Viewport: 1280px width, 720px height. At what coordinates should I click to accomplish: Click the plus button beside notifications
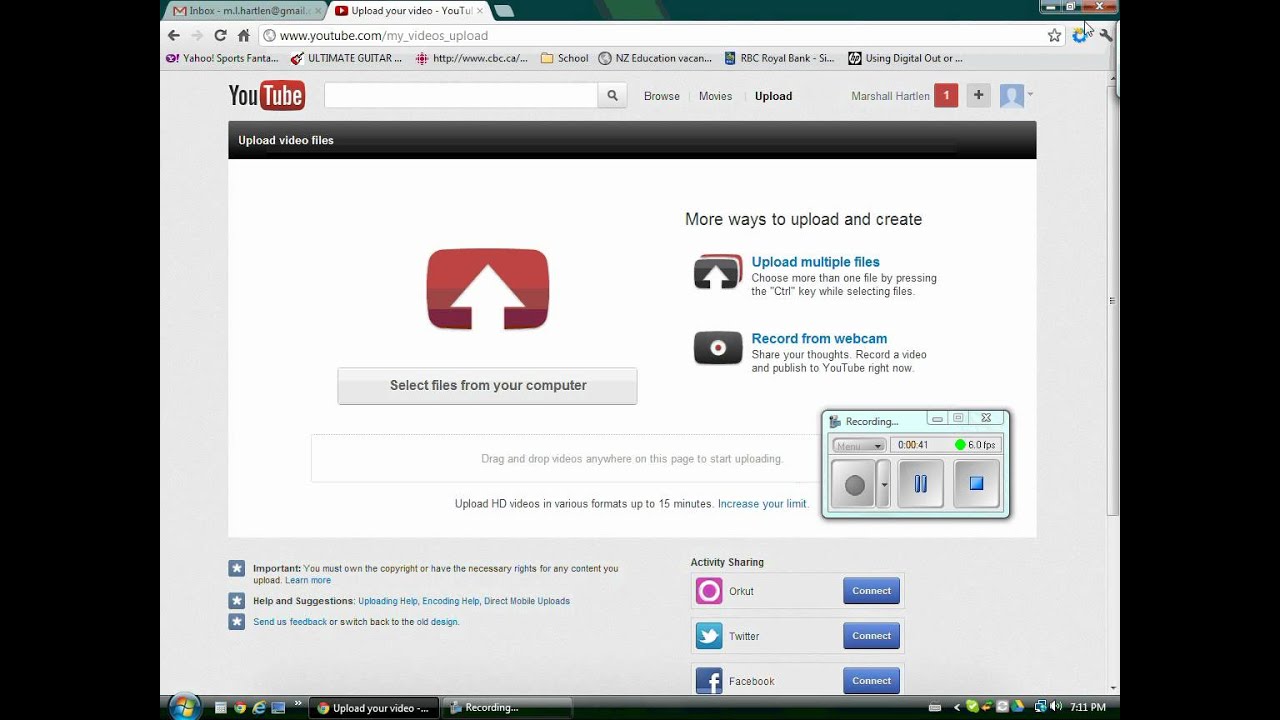[978, 96]
